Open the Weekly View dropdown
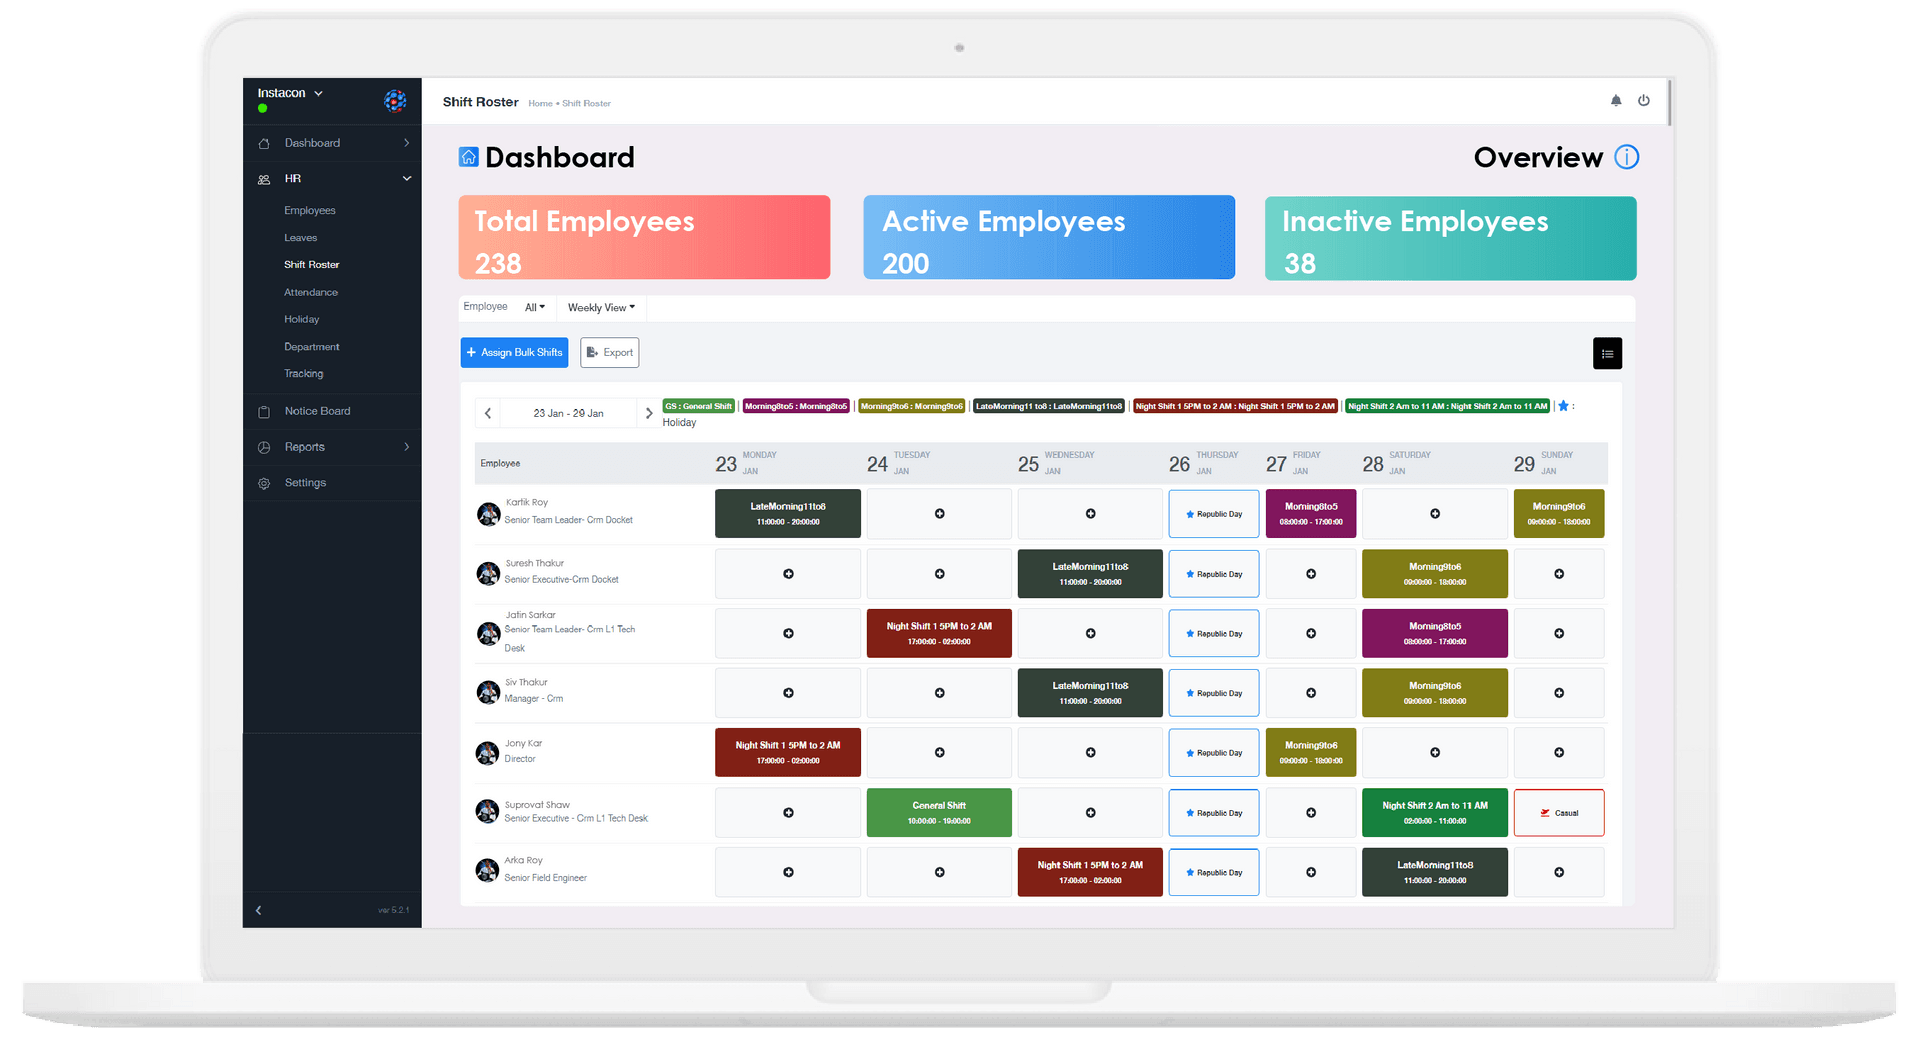 (x=601, y=307)
